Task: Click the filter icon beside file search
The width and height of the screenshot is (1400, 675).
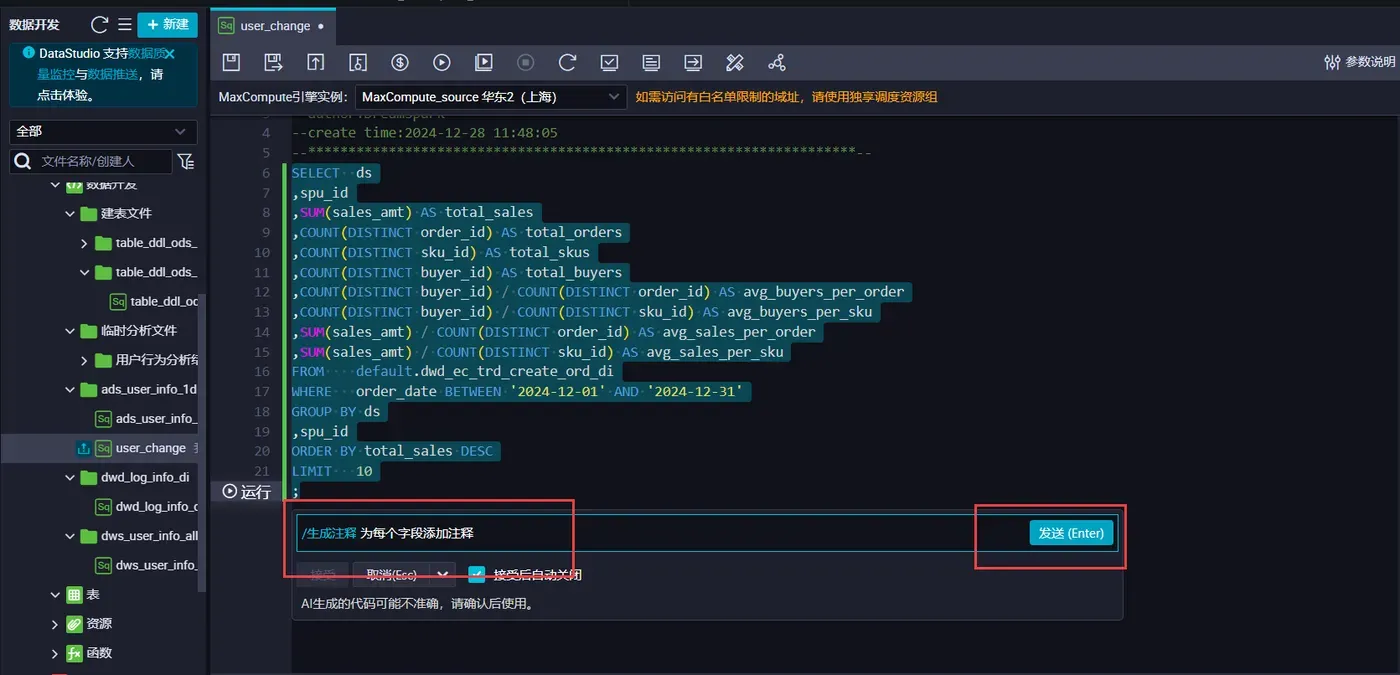Action: click(185, 161)
